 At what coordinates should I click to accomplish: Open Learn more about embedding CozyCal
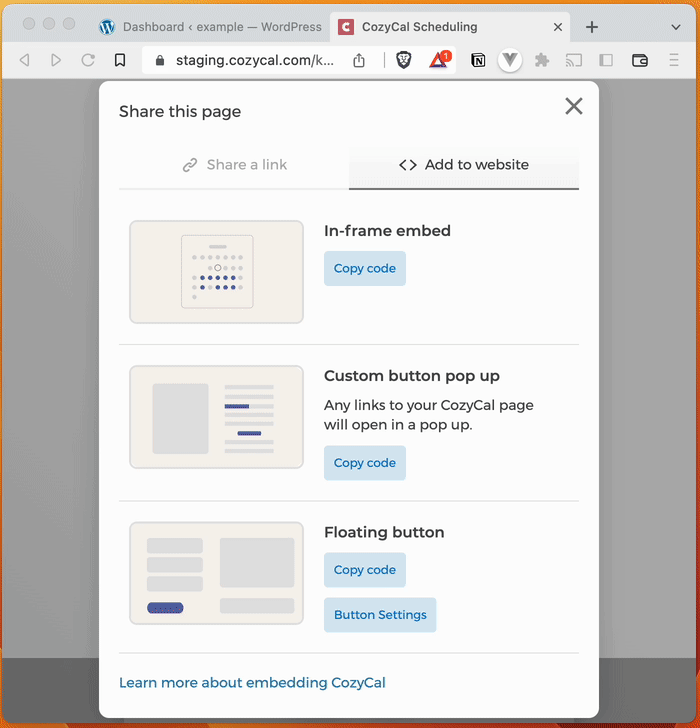(252, 682)
